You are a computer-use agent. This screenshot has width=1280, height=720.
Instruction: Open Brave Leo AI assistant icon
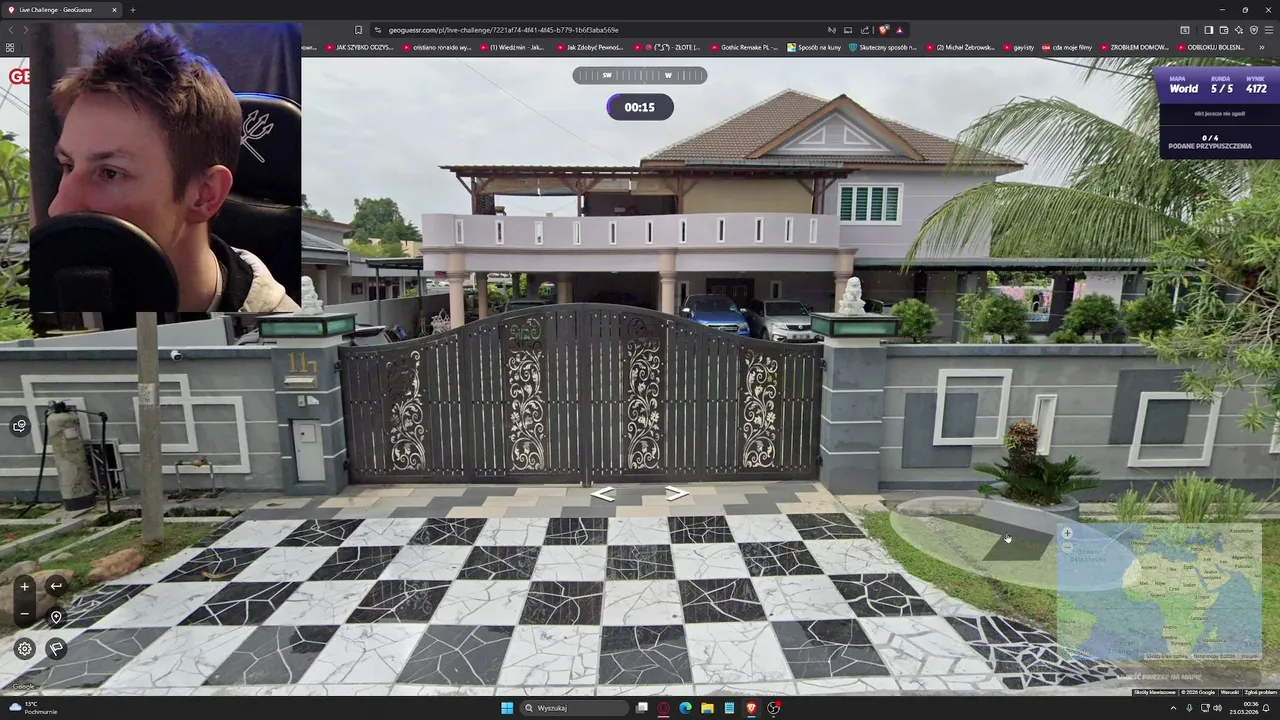pos(1238,30)
